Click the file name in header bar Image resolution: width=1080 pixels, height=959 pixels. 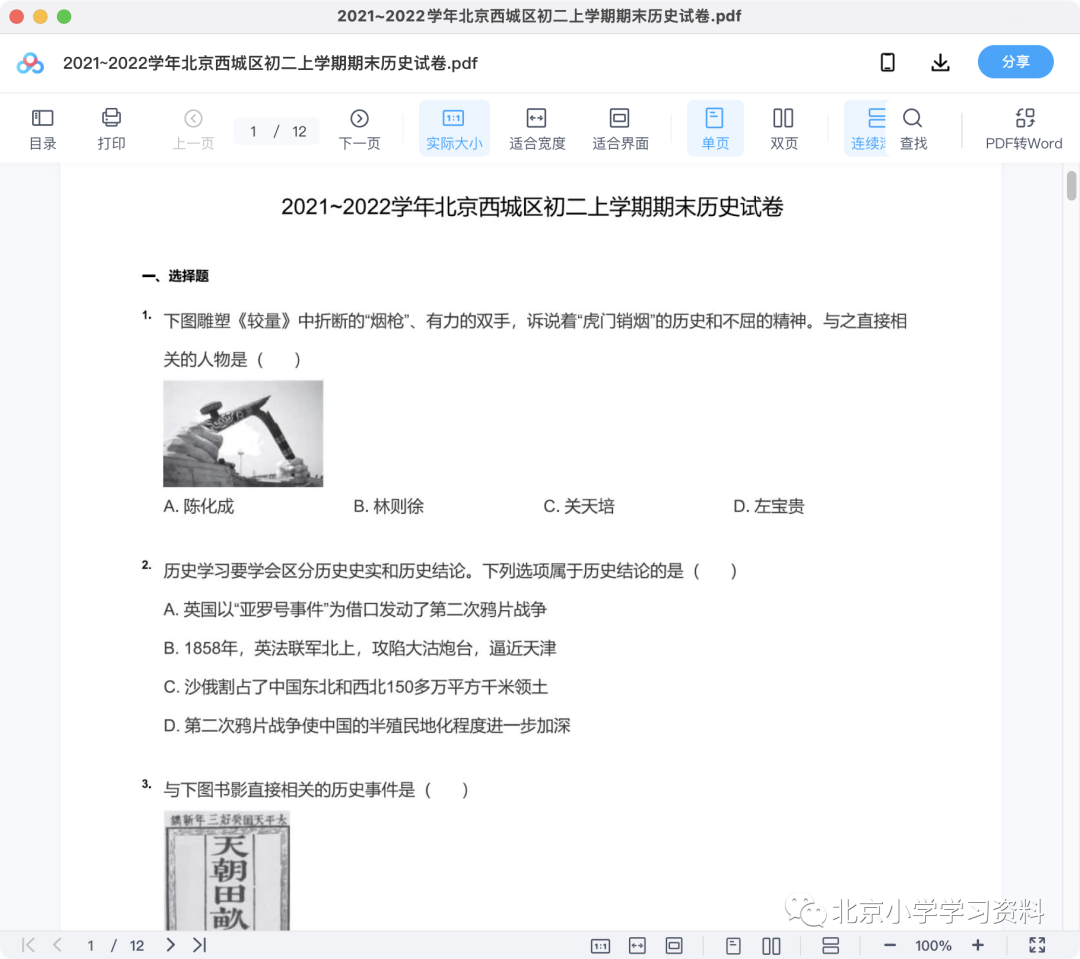point(270,63)
